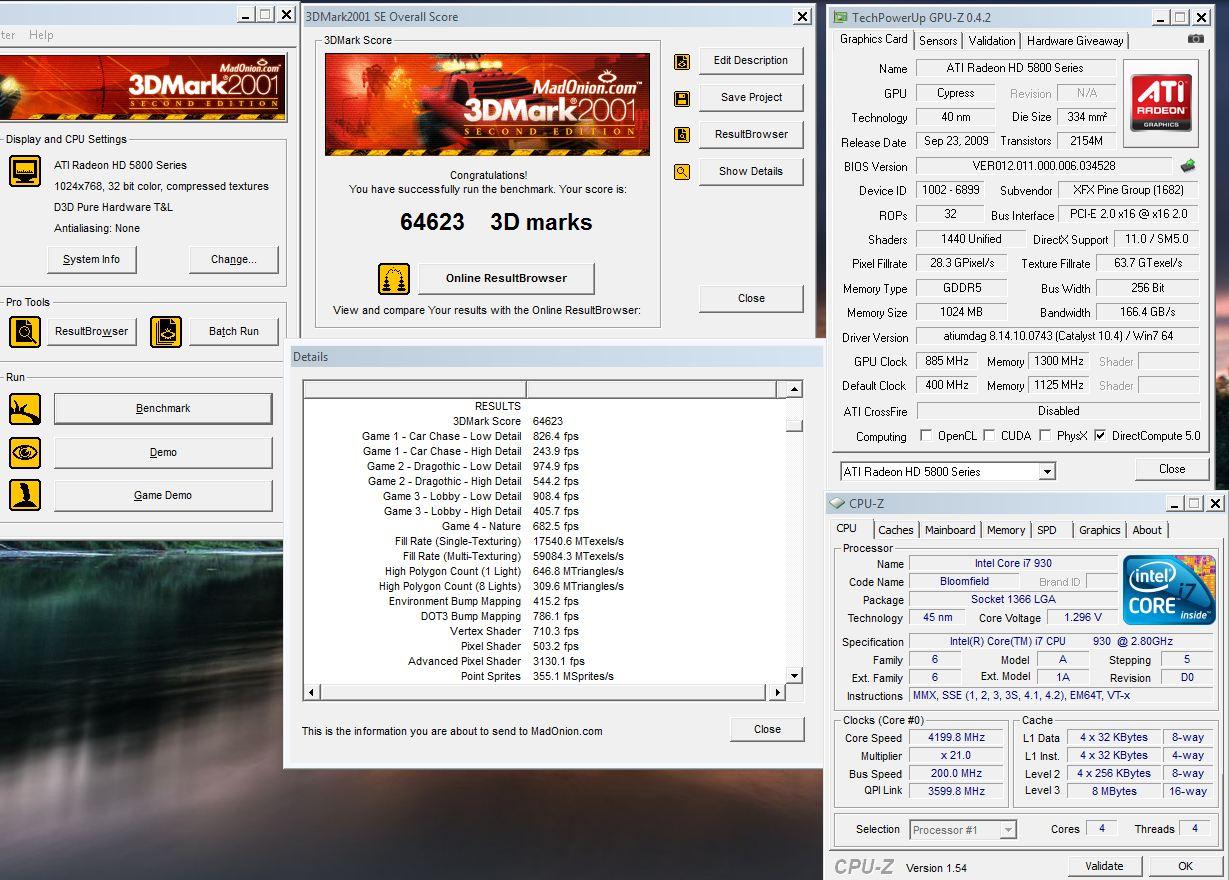
Task: Click the Advanced Pixel Shader result row
Action: point(546,661)
